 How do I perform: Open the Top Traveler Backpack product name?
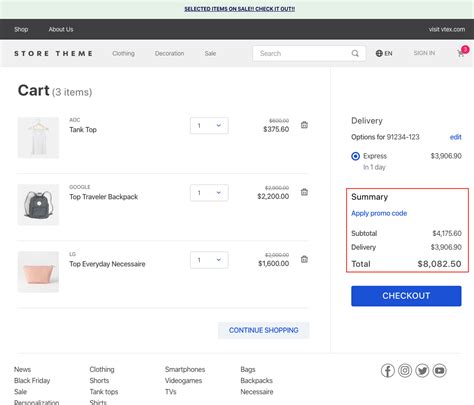[x=104, y=197]
